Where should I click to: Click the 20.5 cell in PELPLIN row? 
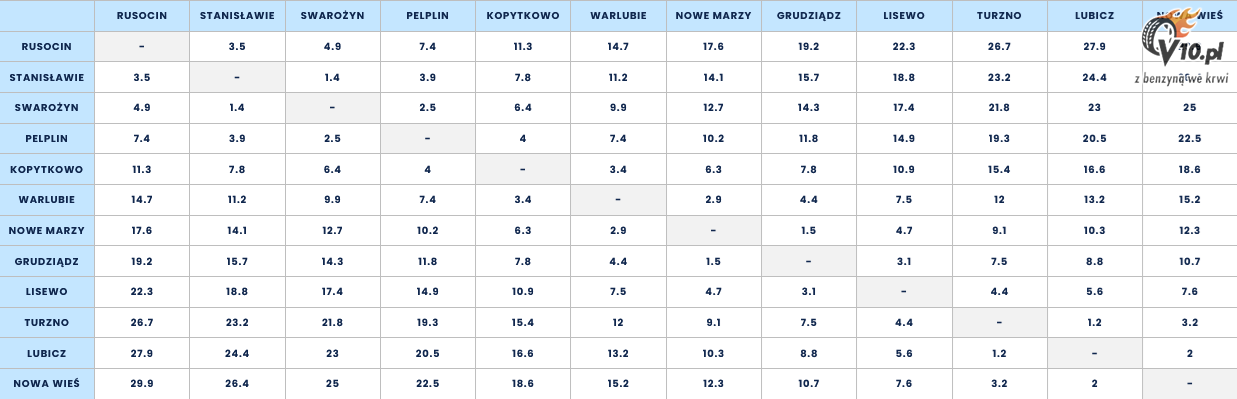pos(1094,139)
